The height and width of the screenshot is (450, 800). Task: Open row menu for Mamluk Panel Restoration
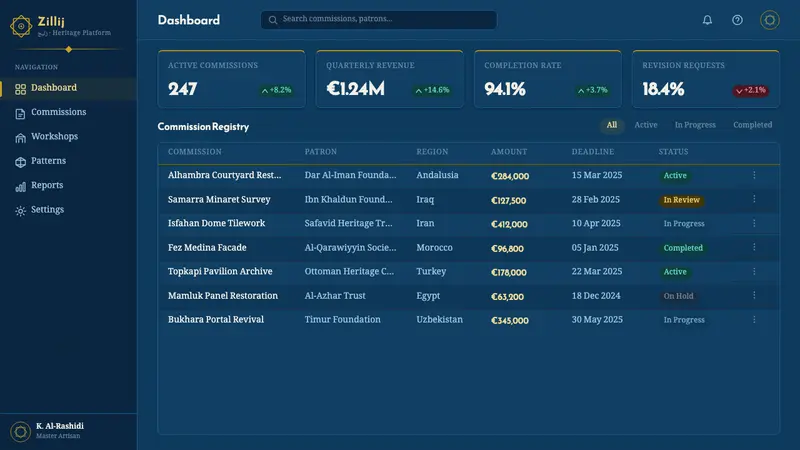tap(754, 295)
